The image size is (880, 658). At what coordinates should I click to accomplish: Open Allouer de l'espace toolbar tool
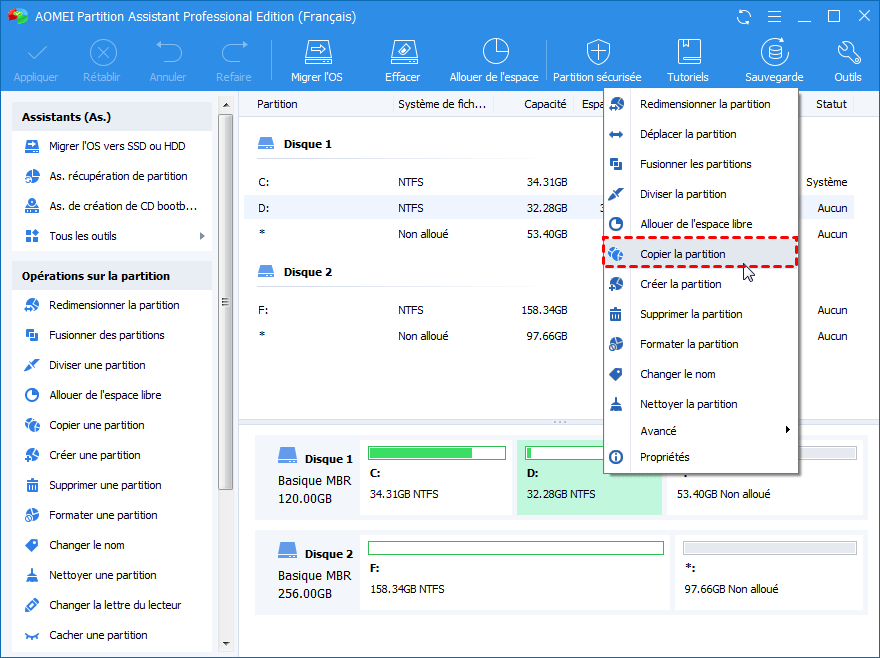click(x=494, y=52)
